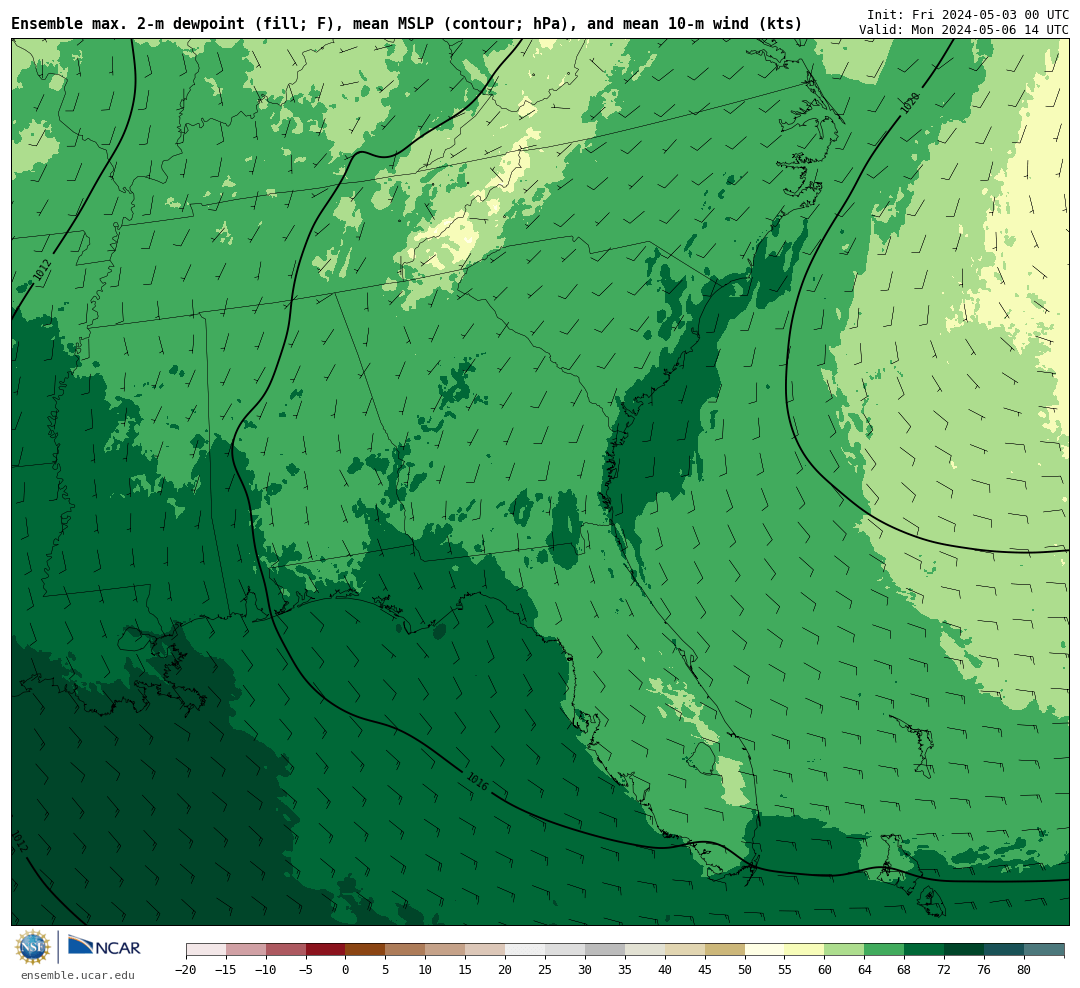Click the colorbar label 50
Screen dimensions: 1080x988
[745, 970]
